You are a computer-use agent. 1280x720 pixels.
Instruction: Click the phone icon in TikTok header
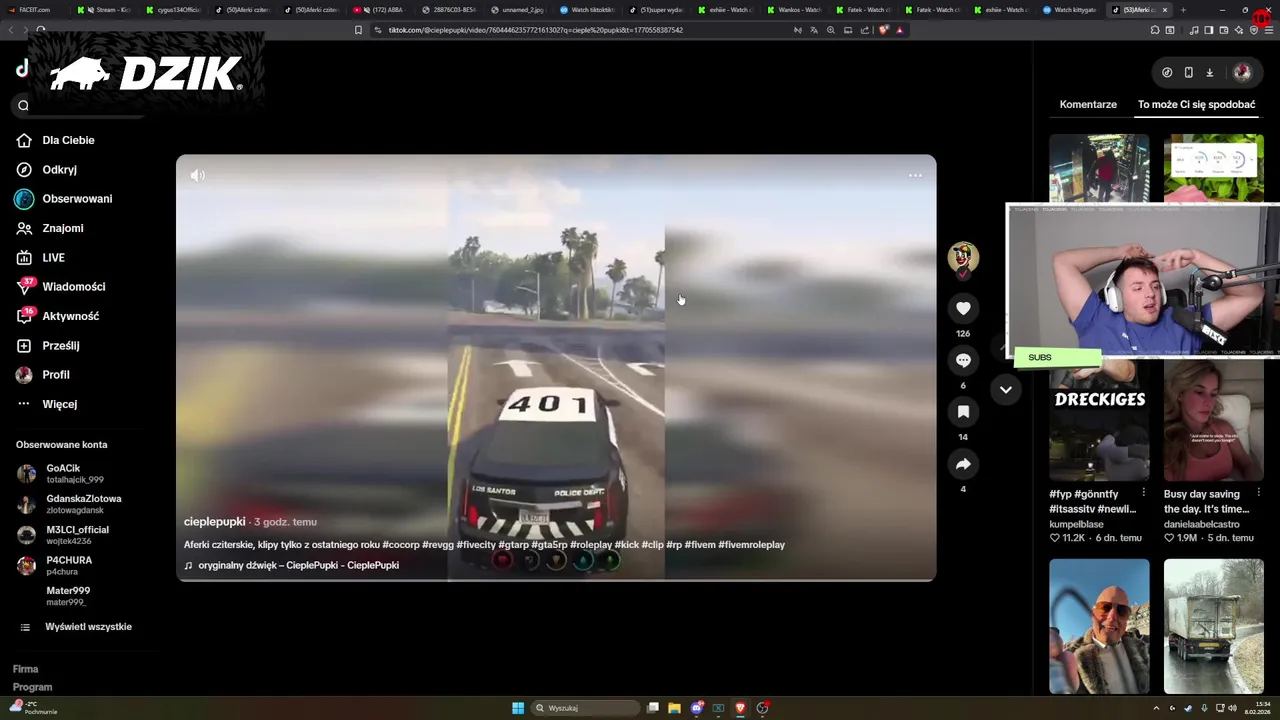pyautogui.click(x=1188, y=72)
